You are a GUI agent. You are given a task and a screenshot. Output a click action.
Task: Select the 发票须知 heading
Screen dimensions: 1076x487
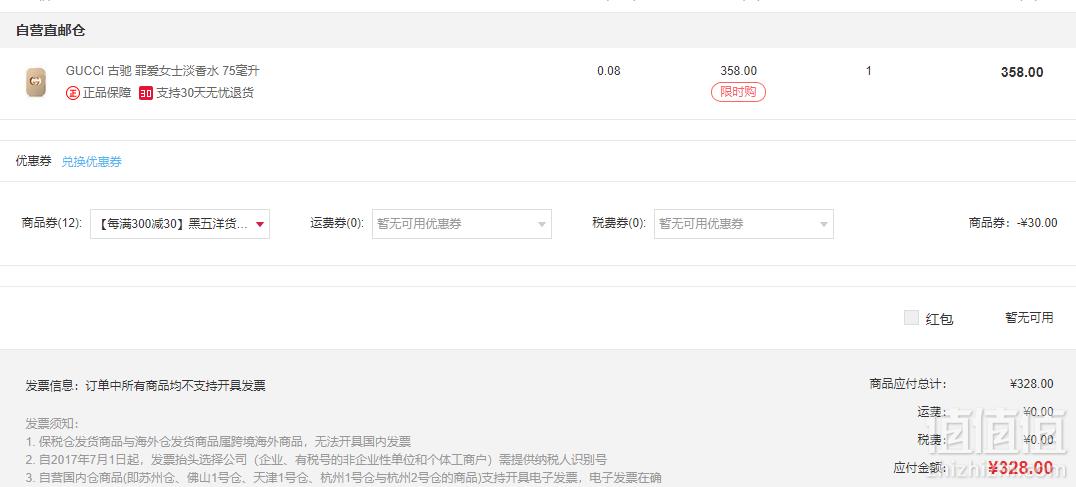point(52,423)
